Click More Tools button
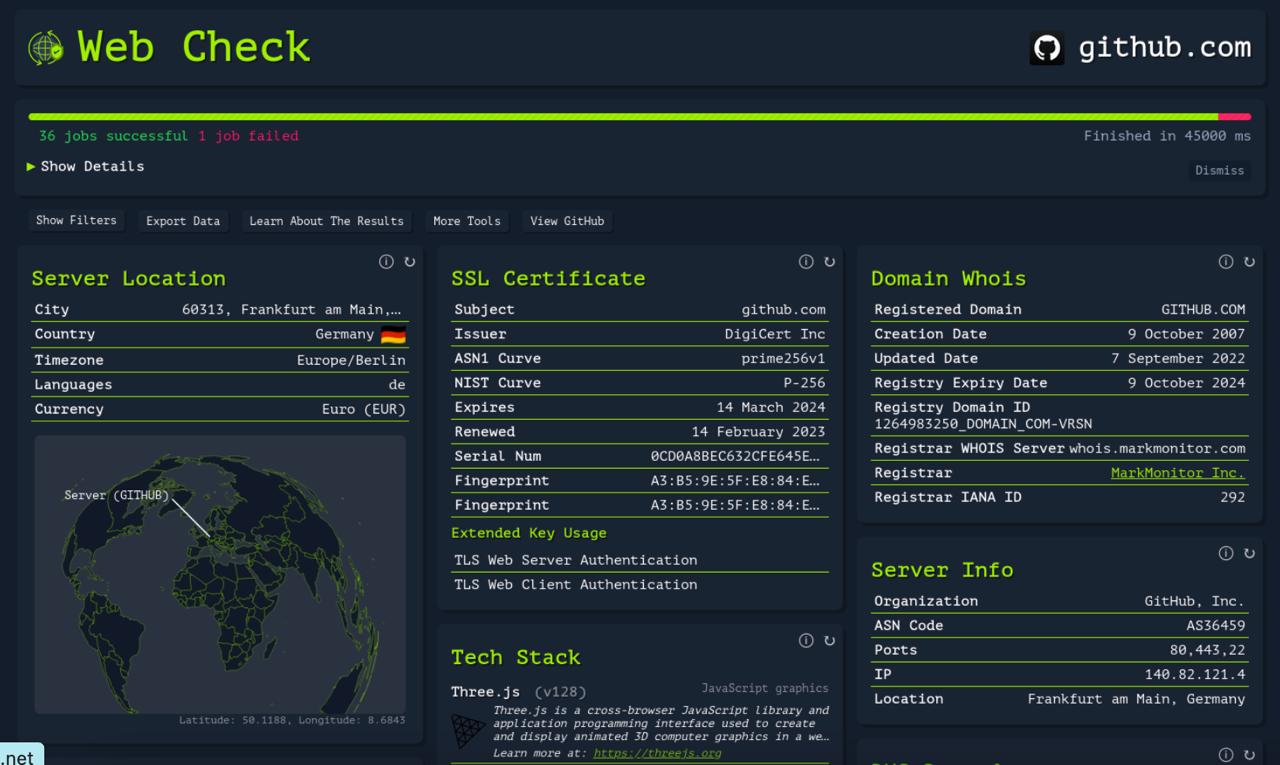The height and width of the screenshot is (765, 1280). [467, 221]
